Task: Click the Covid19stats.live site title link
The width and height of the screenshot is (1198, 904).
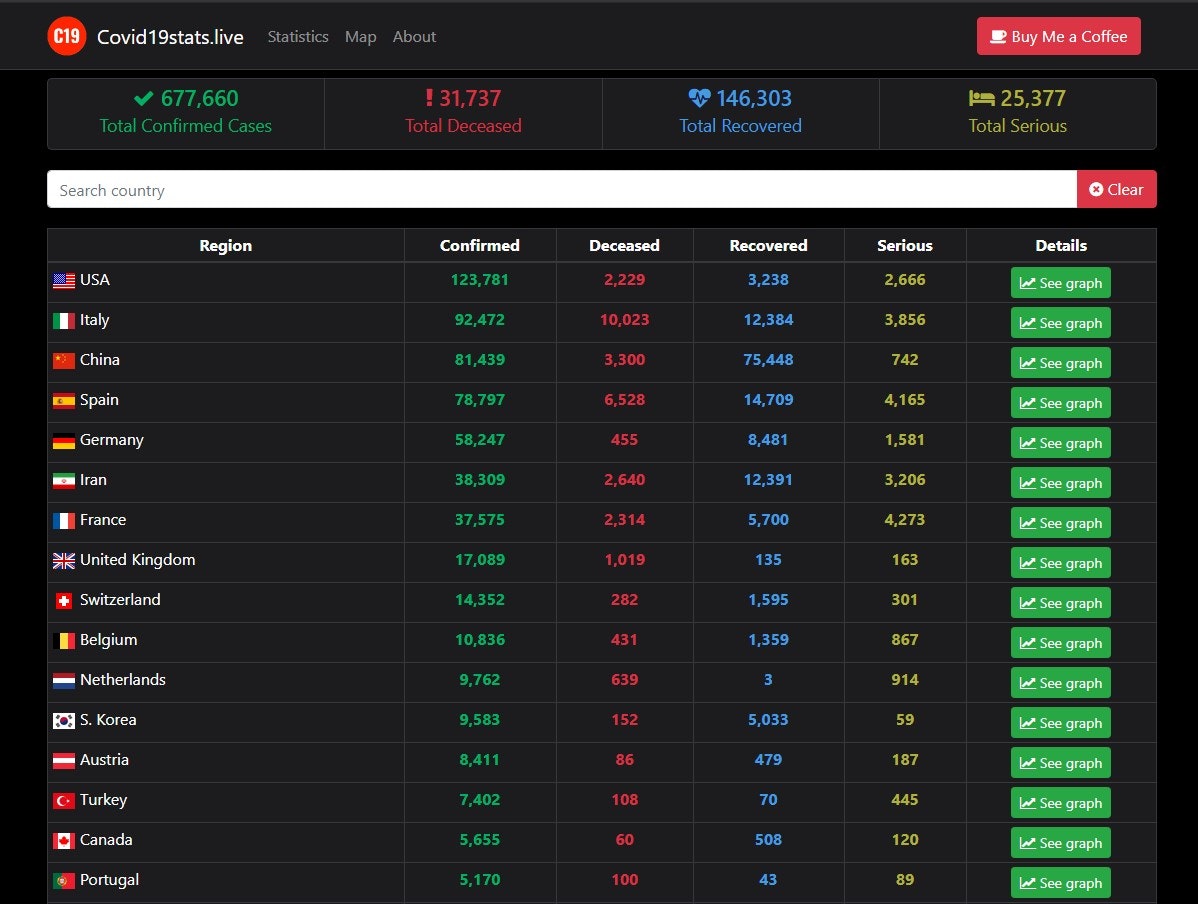Action: coord(170,37)
